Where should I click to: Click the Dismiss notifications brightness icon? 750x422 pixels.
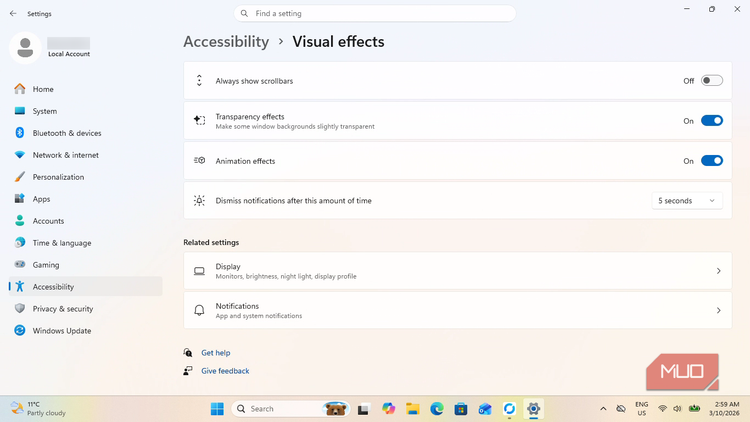coord(199,200)
